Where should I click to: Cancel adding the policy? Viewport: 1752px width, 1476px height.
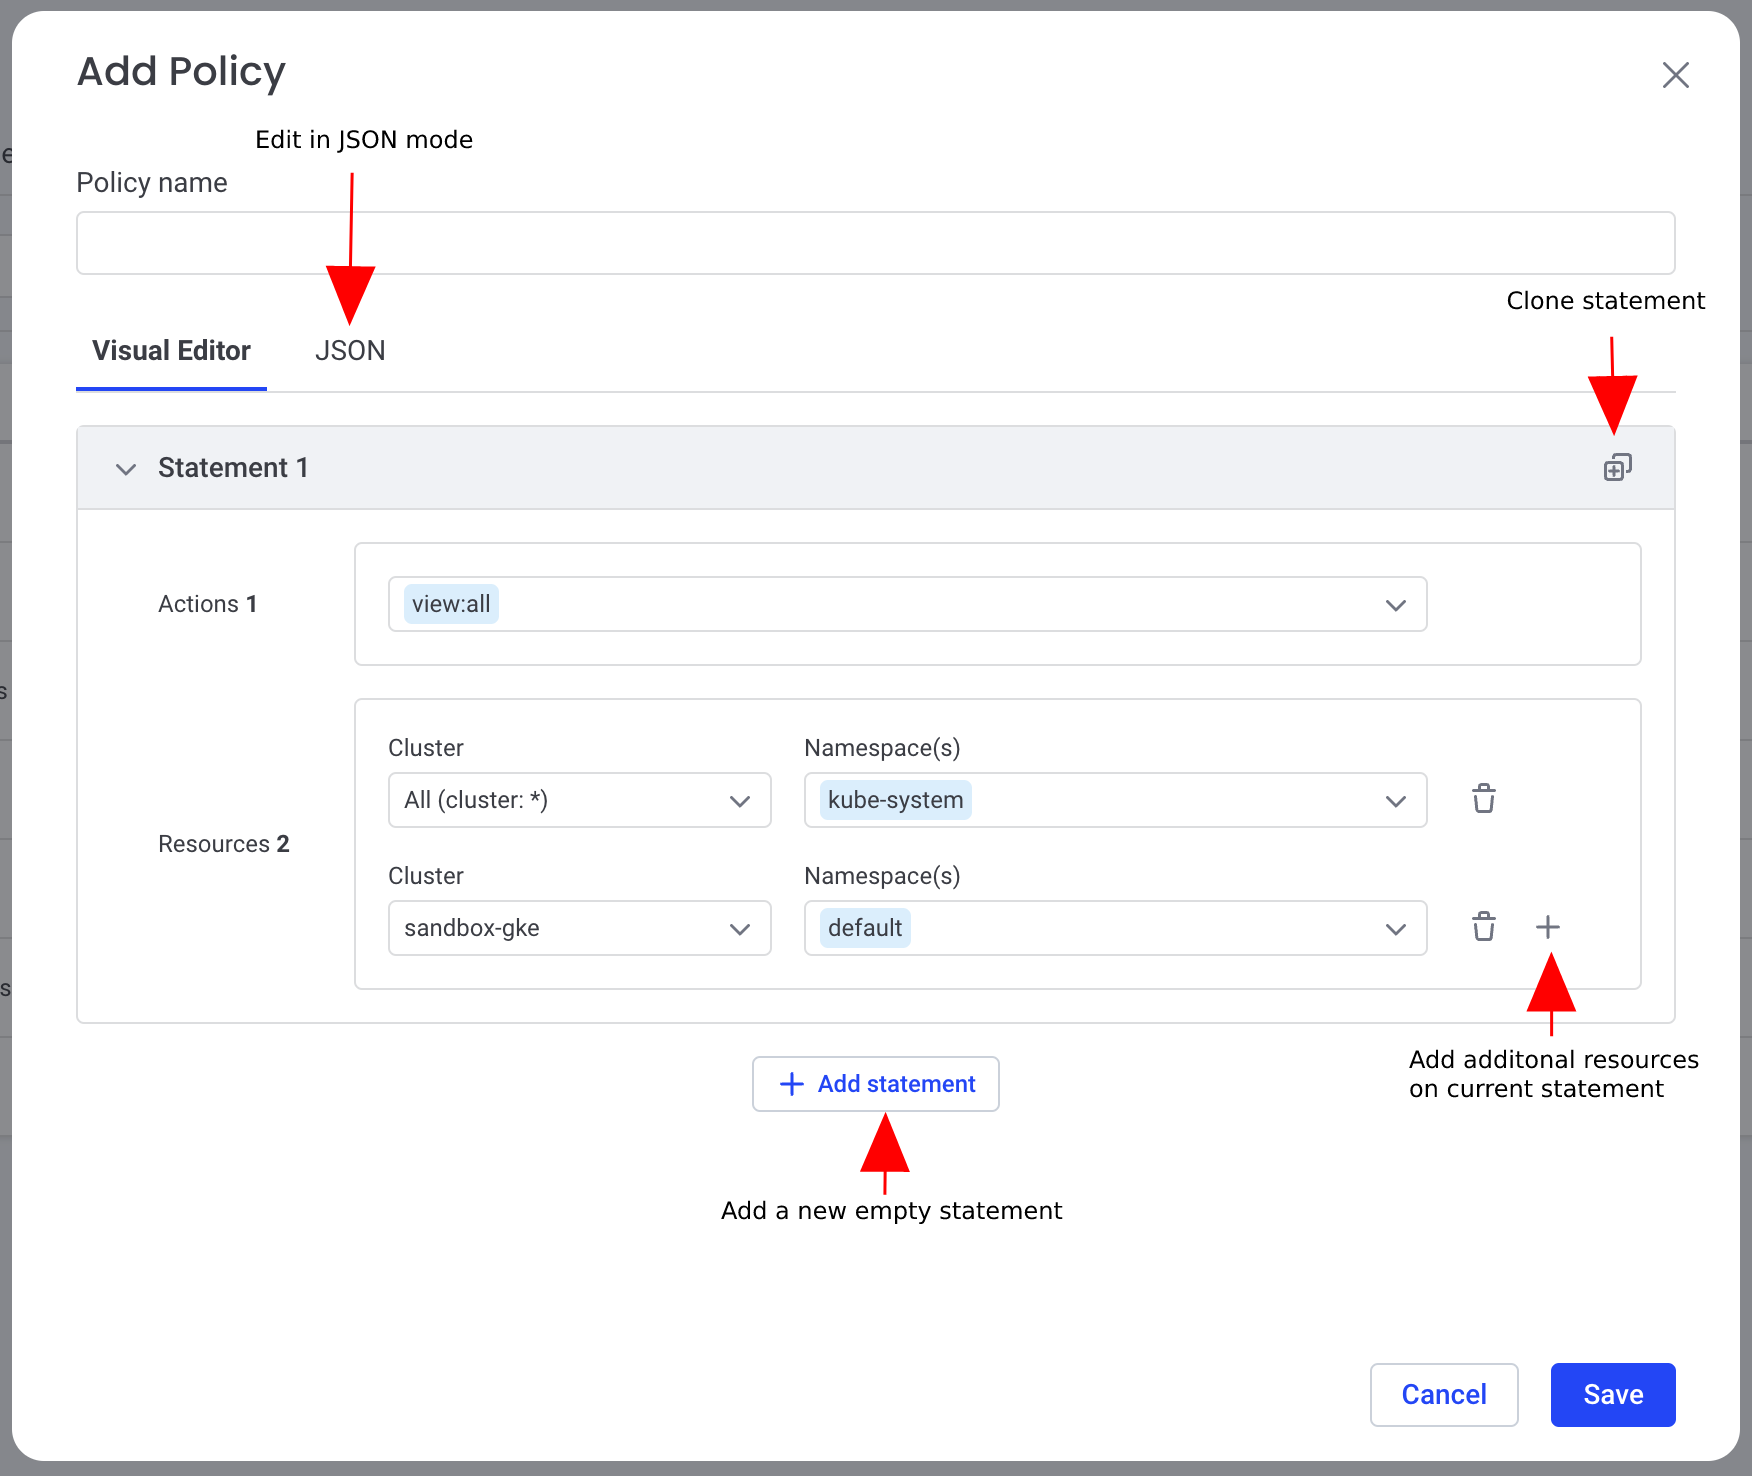click(1443, 1394)
